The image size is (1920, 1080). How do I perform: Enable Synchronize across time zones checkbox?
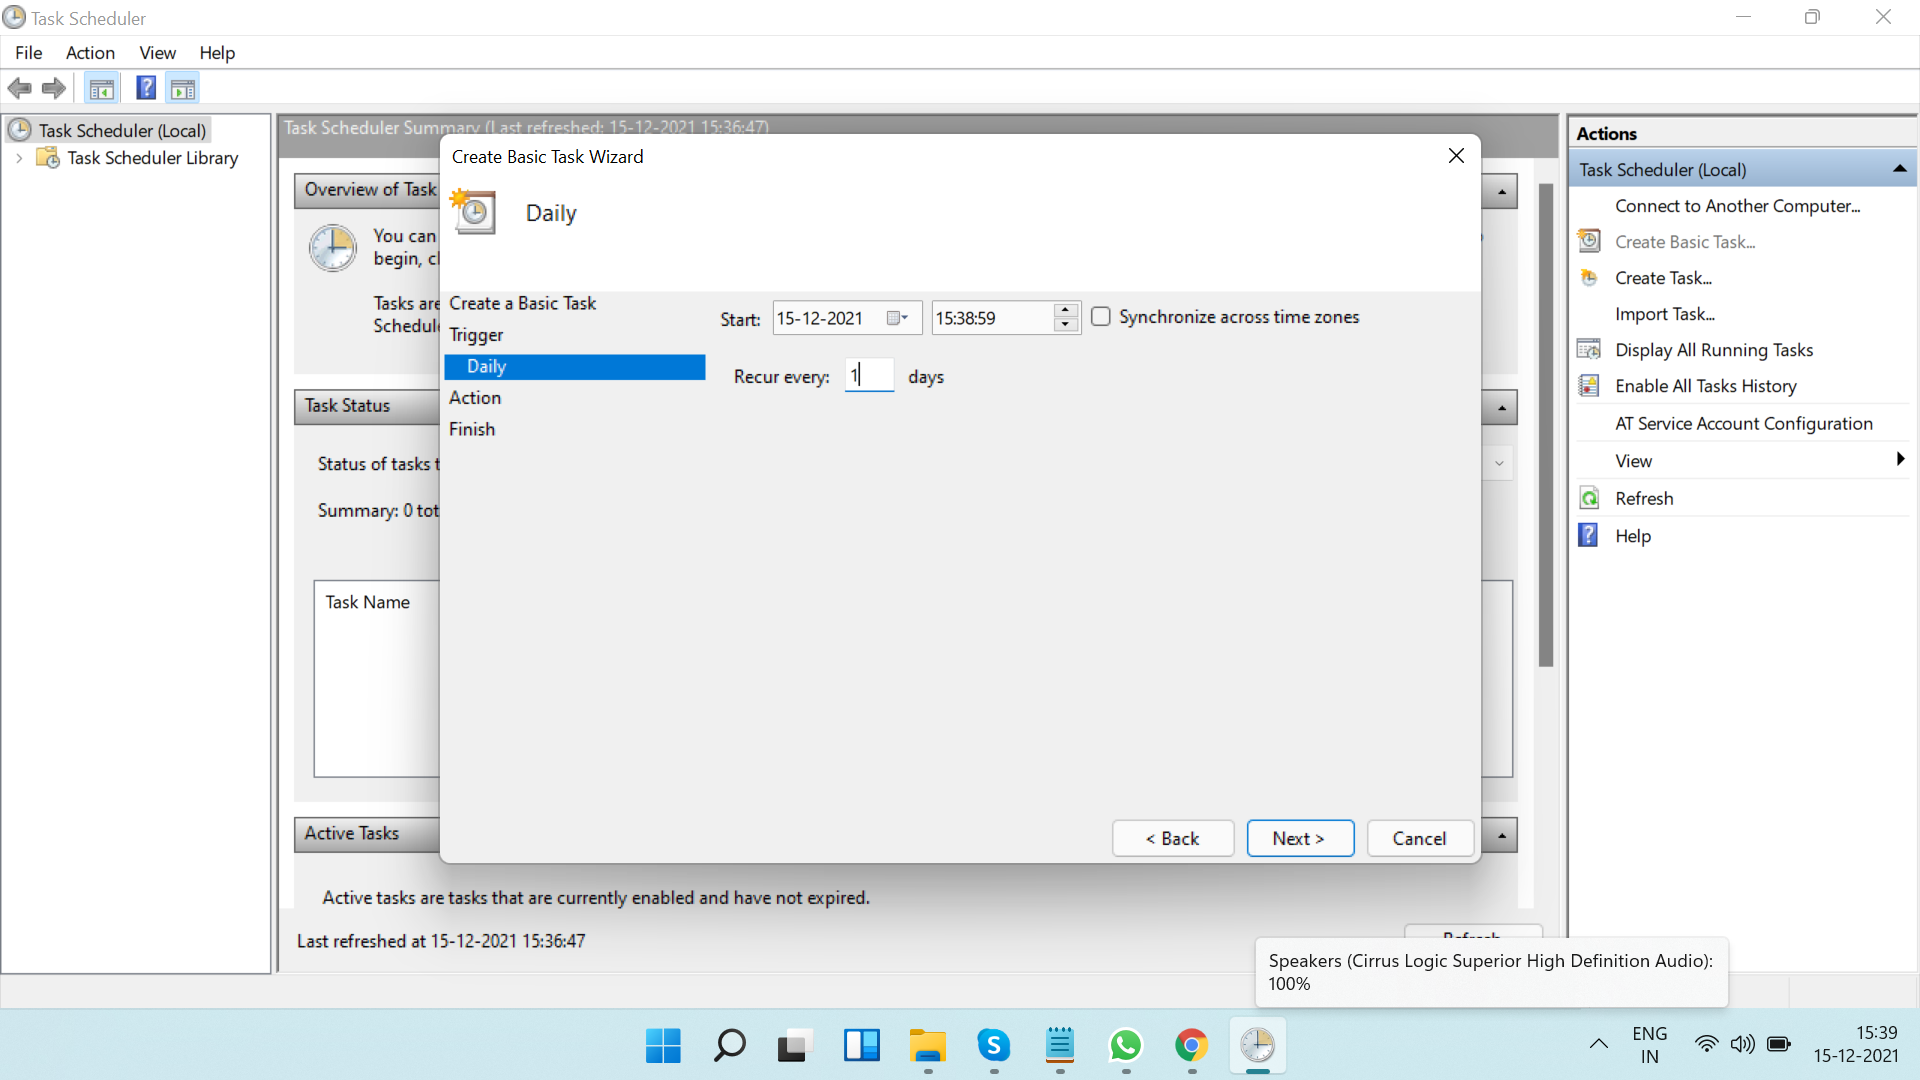[1101, 317]
